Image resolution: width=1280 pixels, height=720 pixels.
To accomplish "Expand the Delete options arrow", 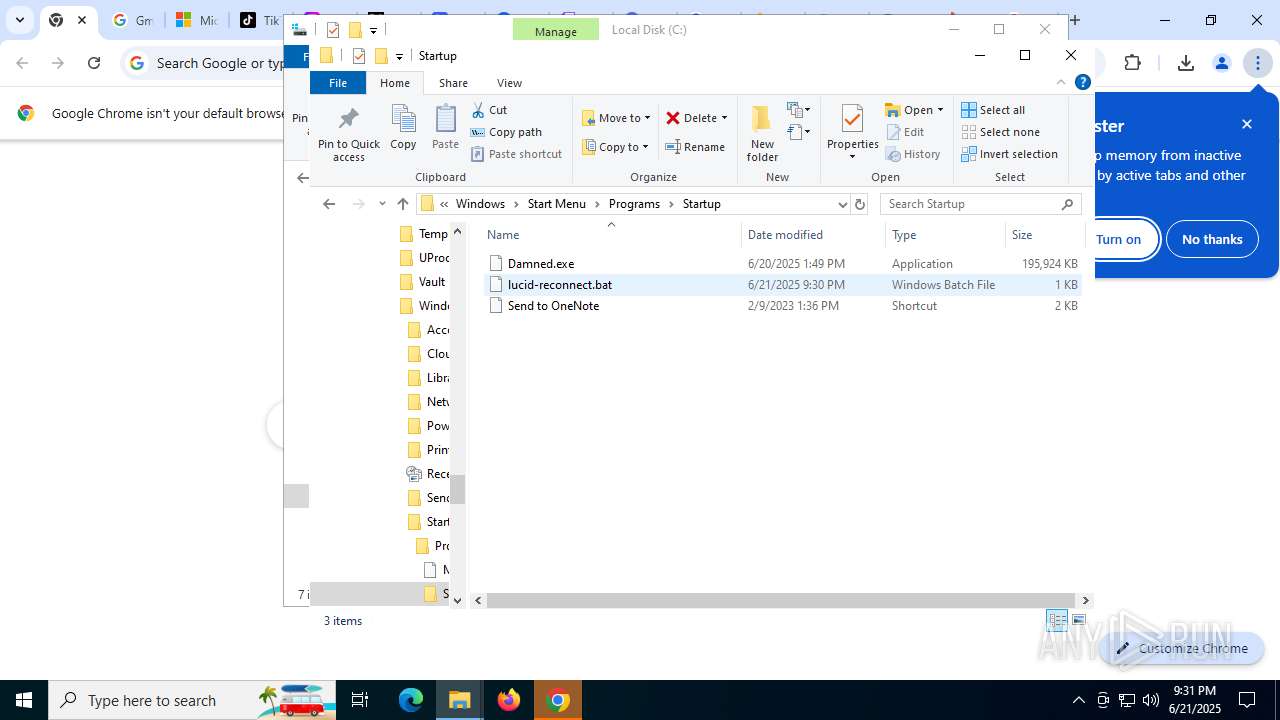I will 724,118.
